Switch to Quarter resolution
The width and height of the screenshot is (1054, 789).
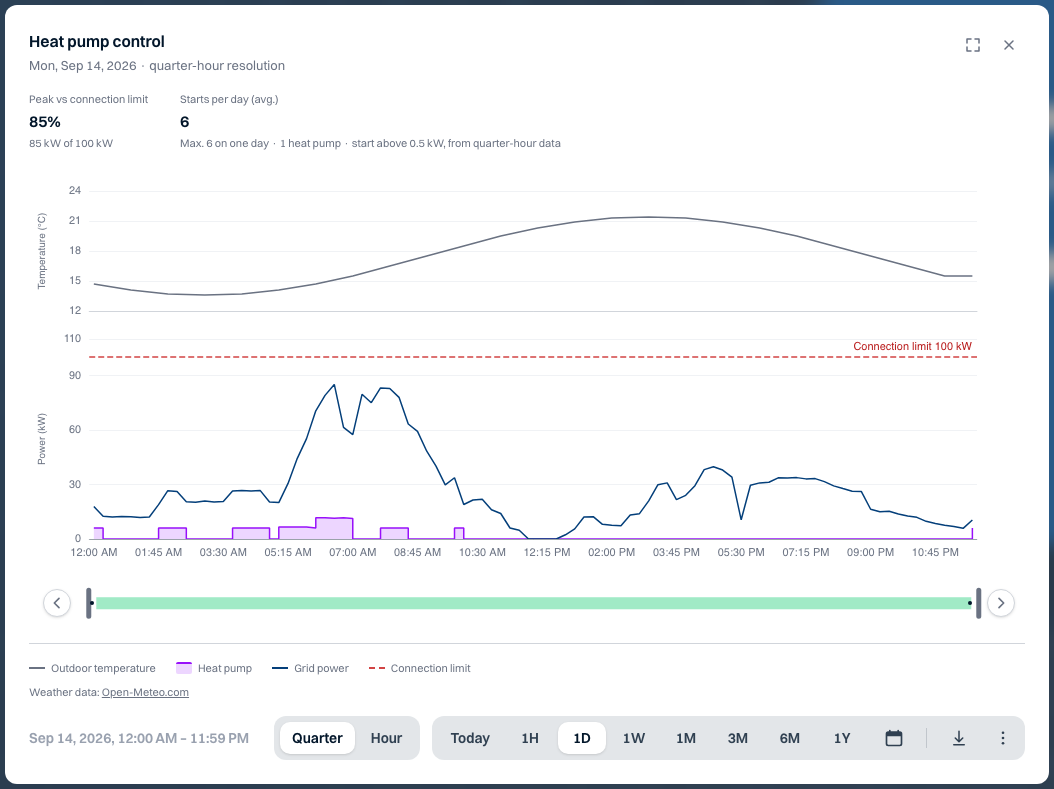point(317,738)
